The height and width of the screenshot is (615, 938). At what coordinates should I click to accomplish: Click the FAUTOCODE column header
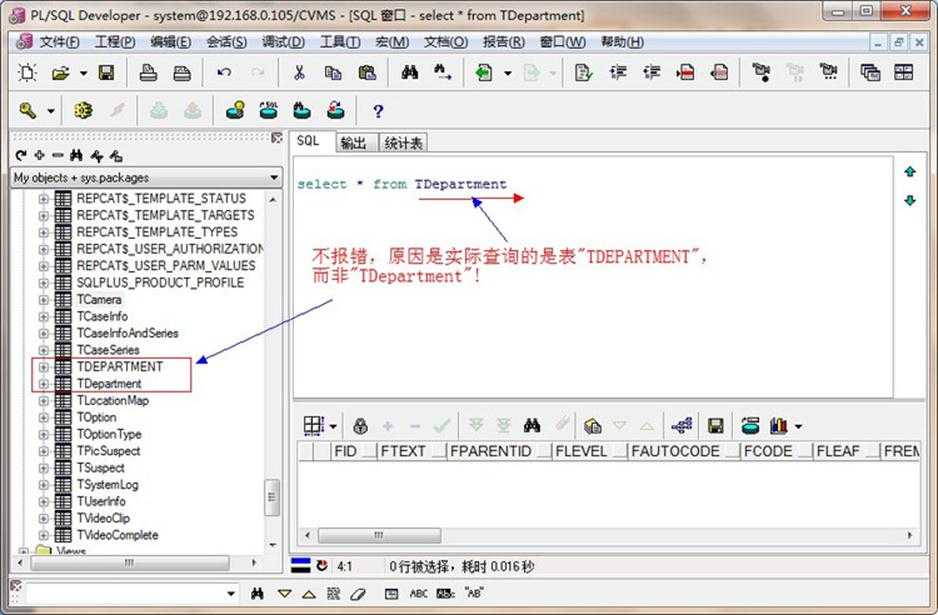coord(684,451)
